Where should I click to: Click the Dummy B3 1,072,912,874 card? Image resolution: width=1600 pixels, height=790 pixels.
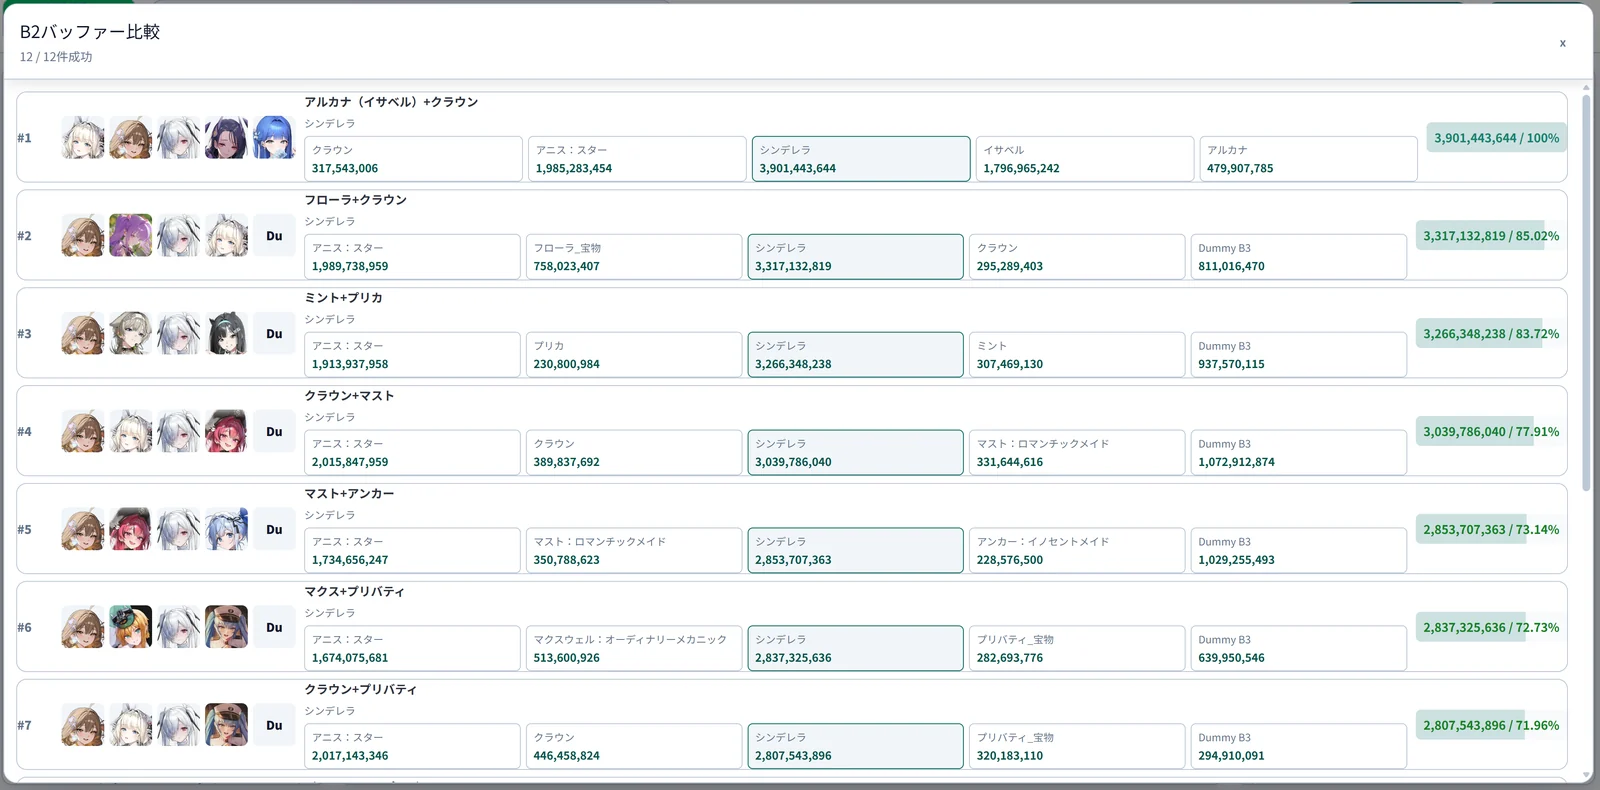1299,453
